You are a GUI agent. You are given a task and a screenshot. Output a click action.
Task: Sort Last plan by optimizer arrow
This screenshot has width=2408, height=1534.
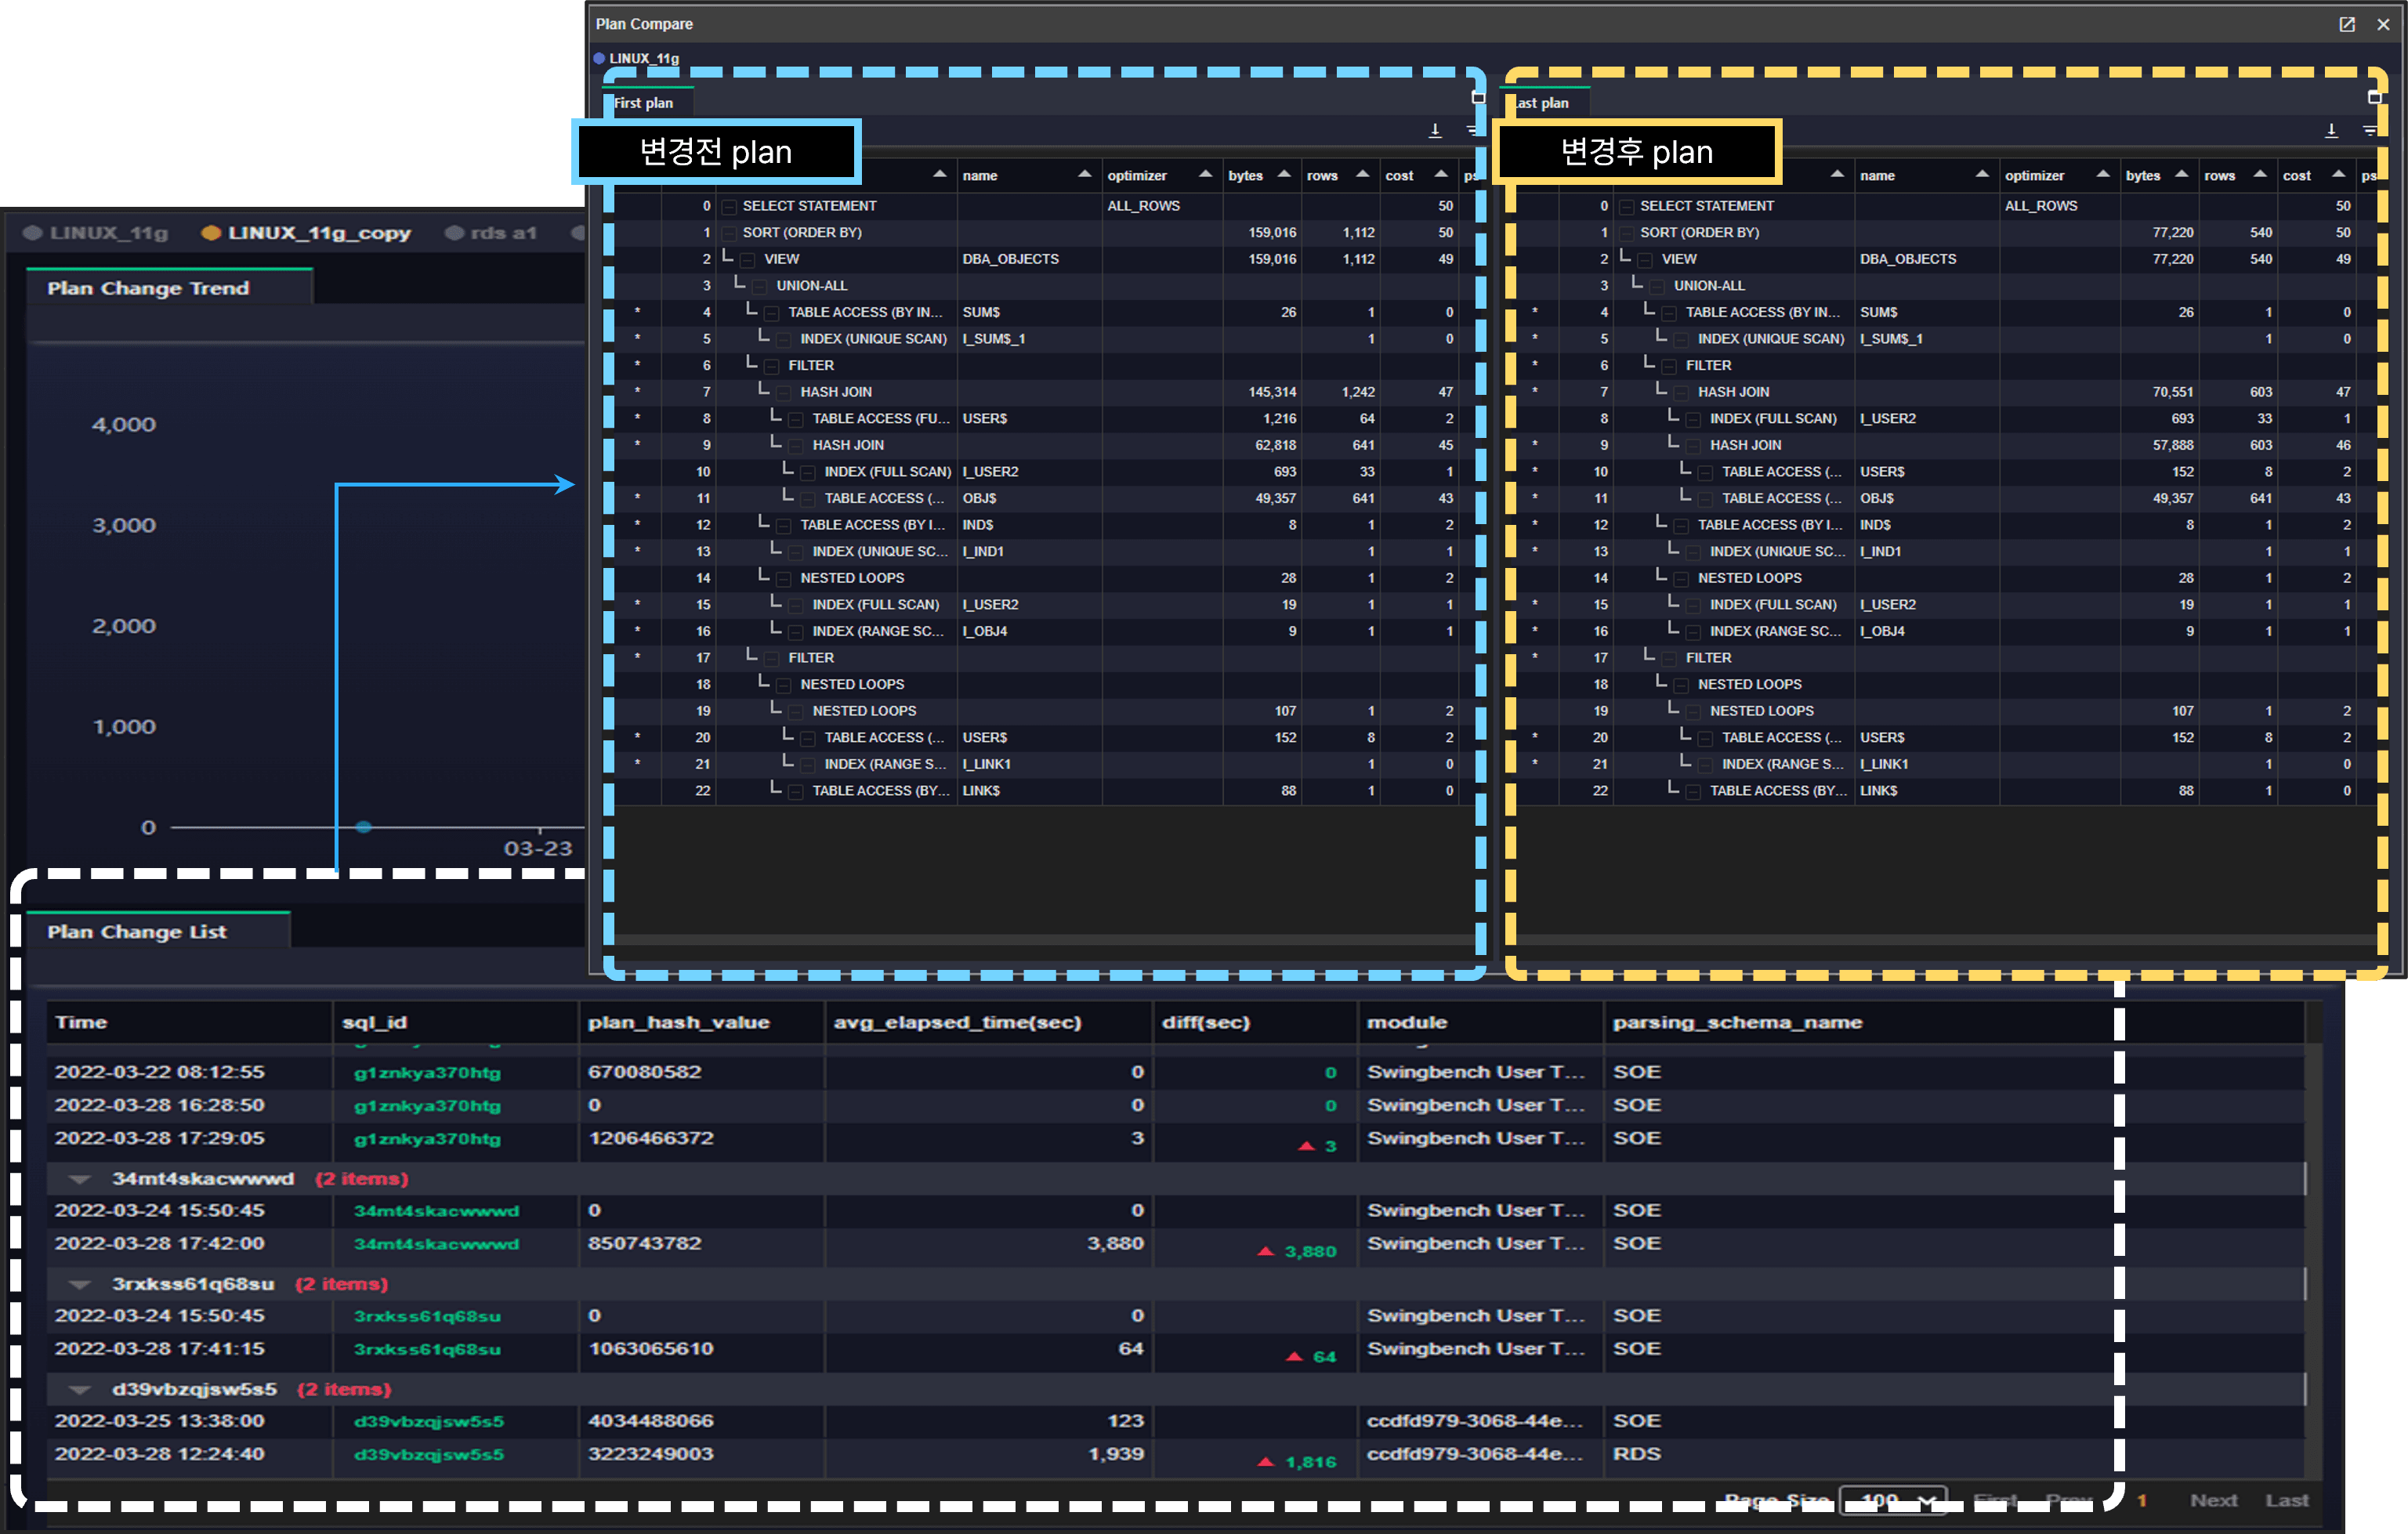point(2103,174)
